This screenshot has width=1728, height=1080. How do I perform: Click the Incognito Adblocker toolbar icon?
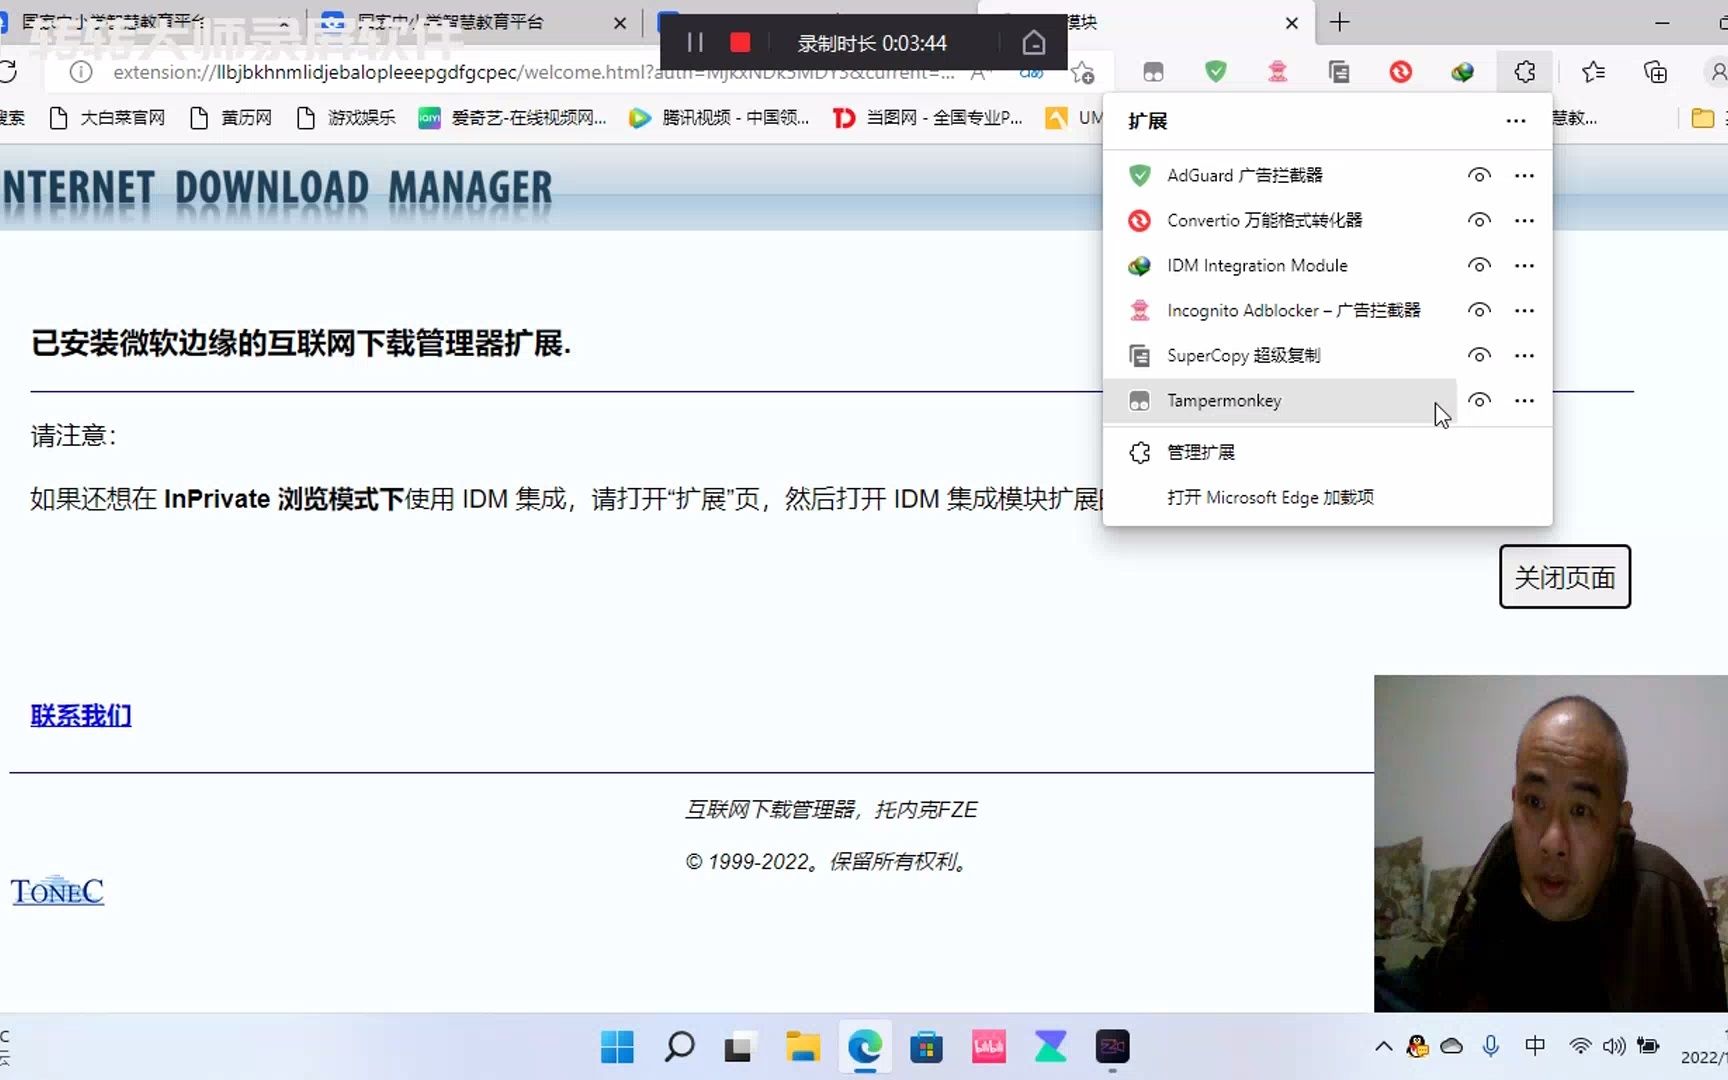[x=1278, y=72]
